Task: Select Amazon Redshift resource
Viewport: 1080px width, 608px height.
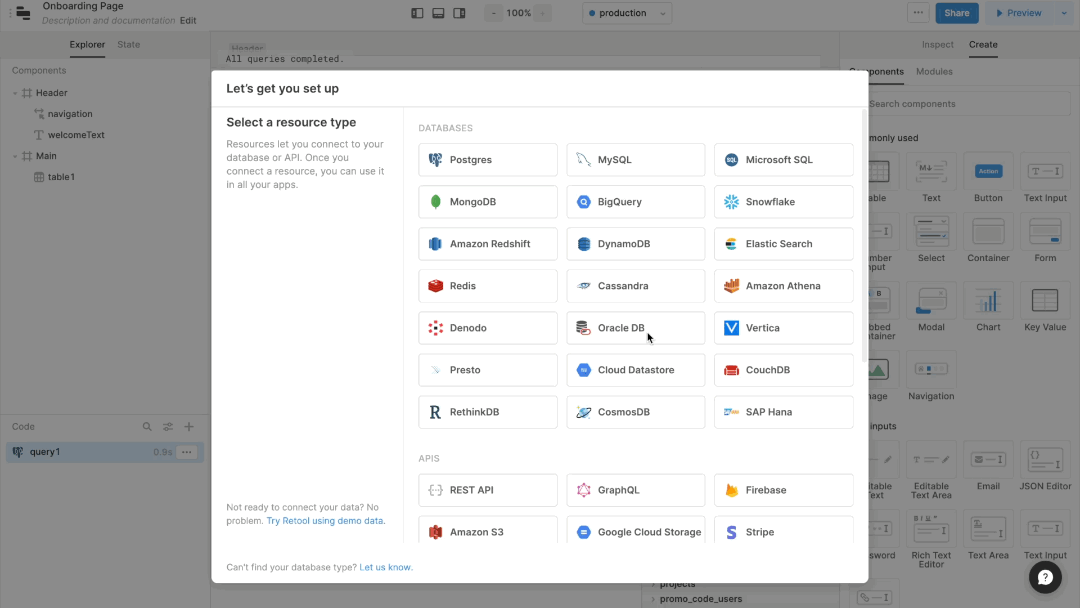Action: 487,244
